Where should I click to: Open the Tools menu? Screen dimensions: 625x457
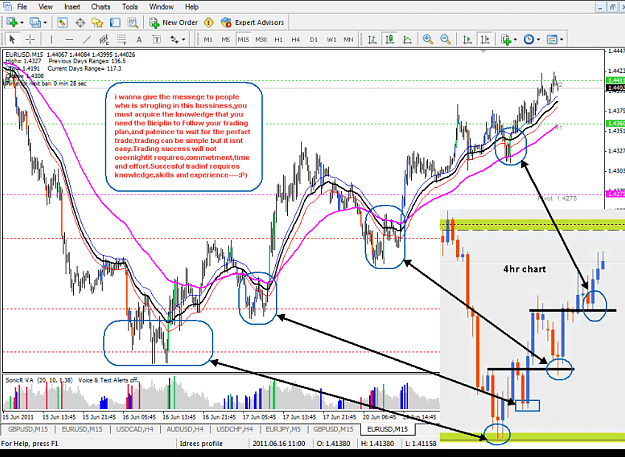pos(130,7)
